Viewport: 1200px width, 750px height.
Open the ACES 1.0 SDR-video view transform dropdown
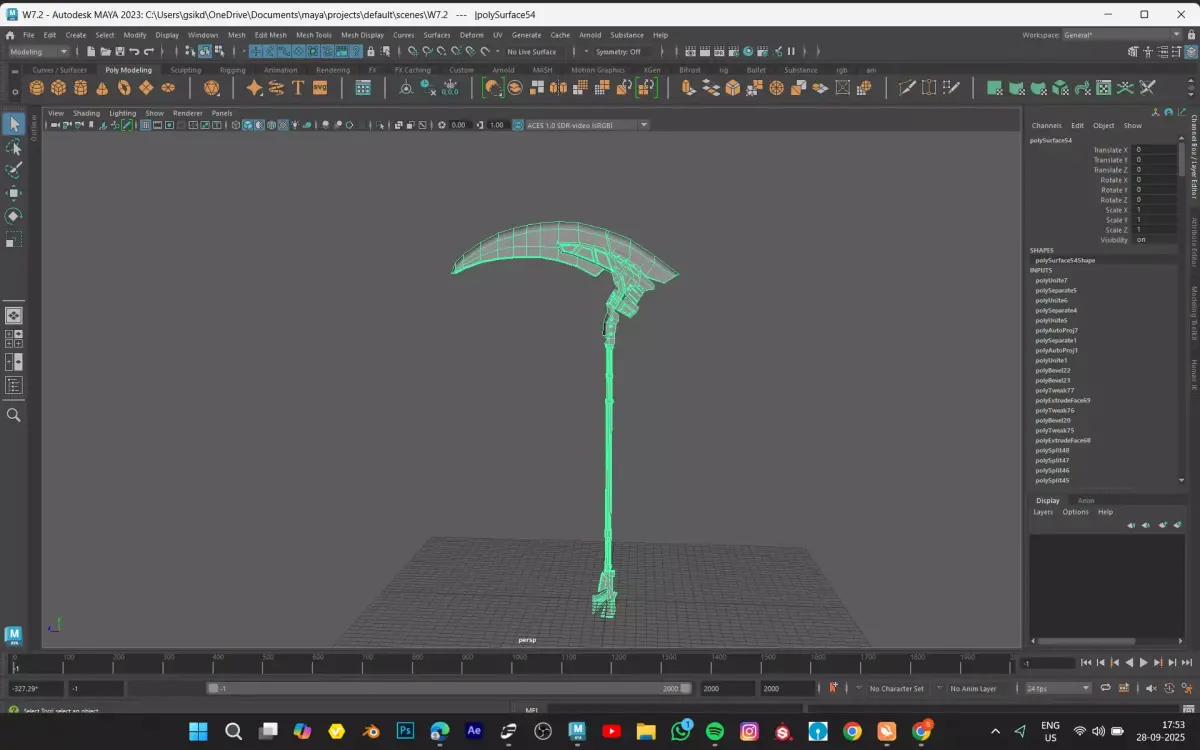(581, 125)
